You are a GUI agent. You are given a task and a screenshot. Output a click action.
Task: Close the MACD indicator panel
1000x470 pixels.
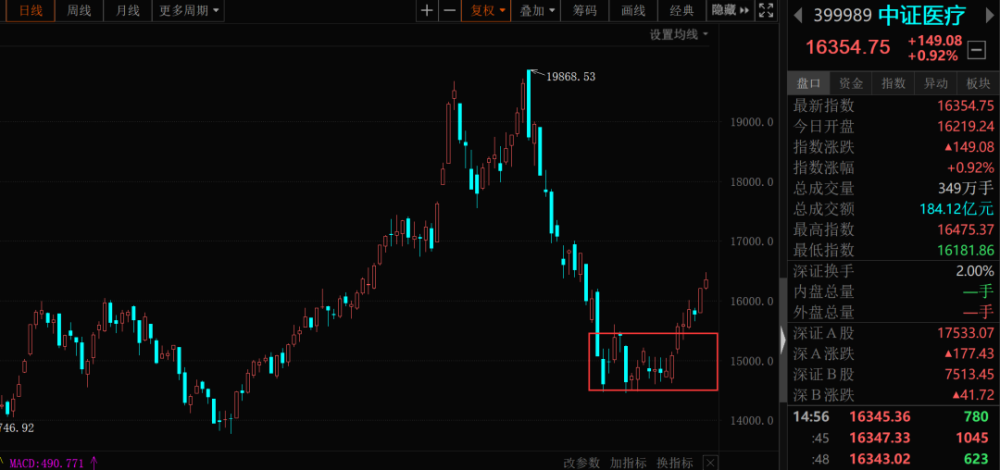[x=711, y=463]
